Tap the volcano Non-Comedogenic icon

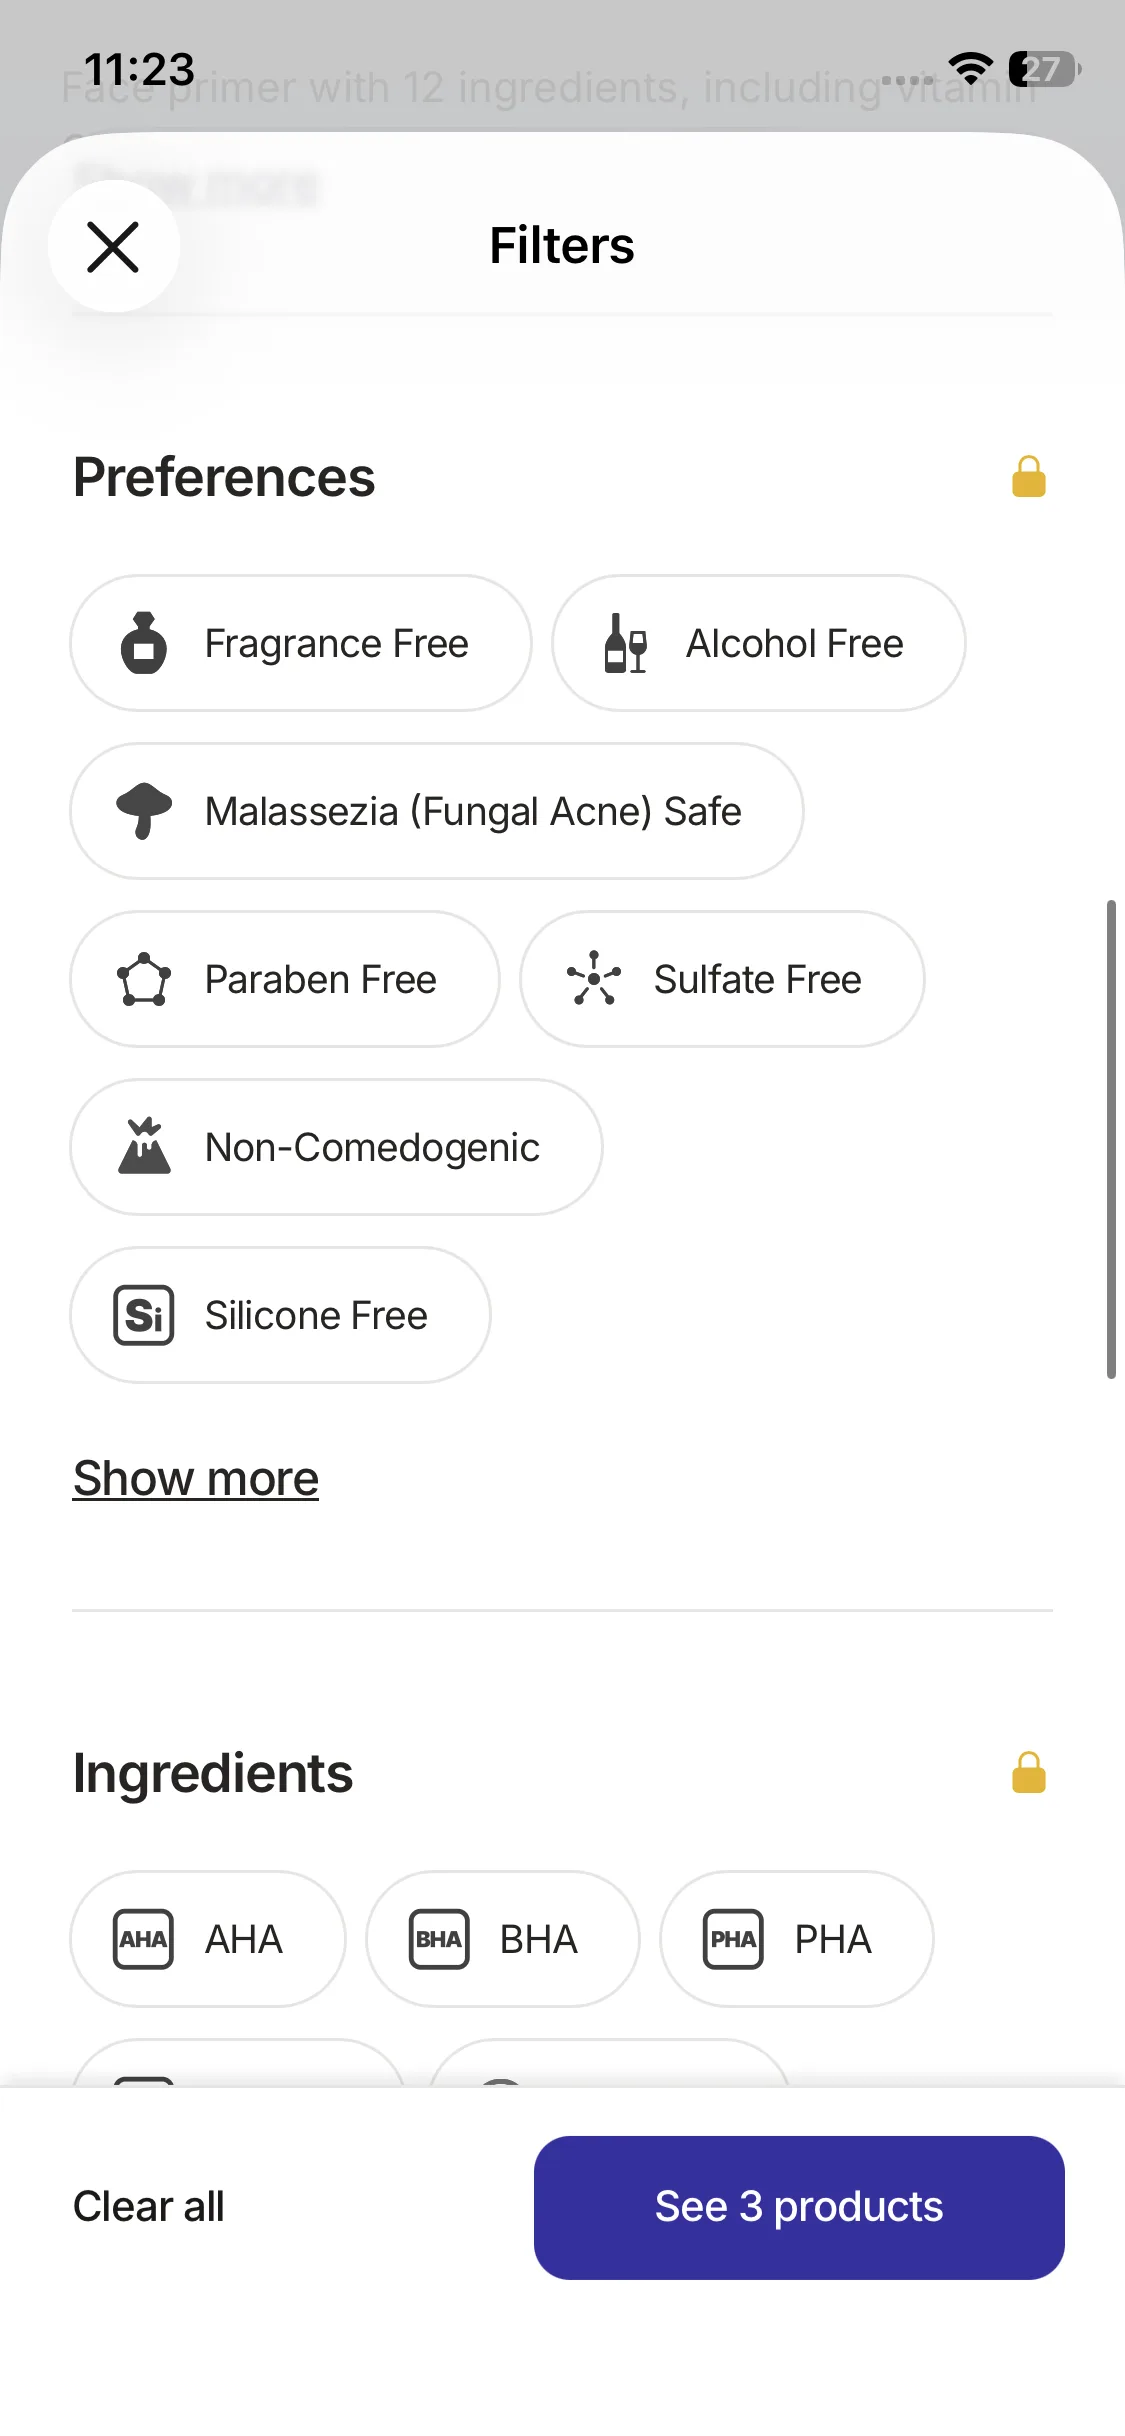coord(144,1146)
